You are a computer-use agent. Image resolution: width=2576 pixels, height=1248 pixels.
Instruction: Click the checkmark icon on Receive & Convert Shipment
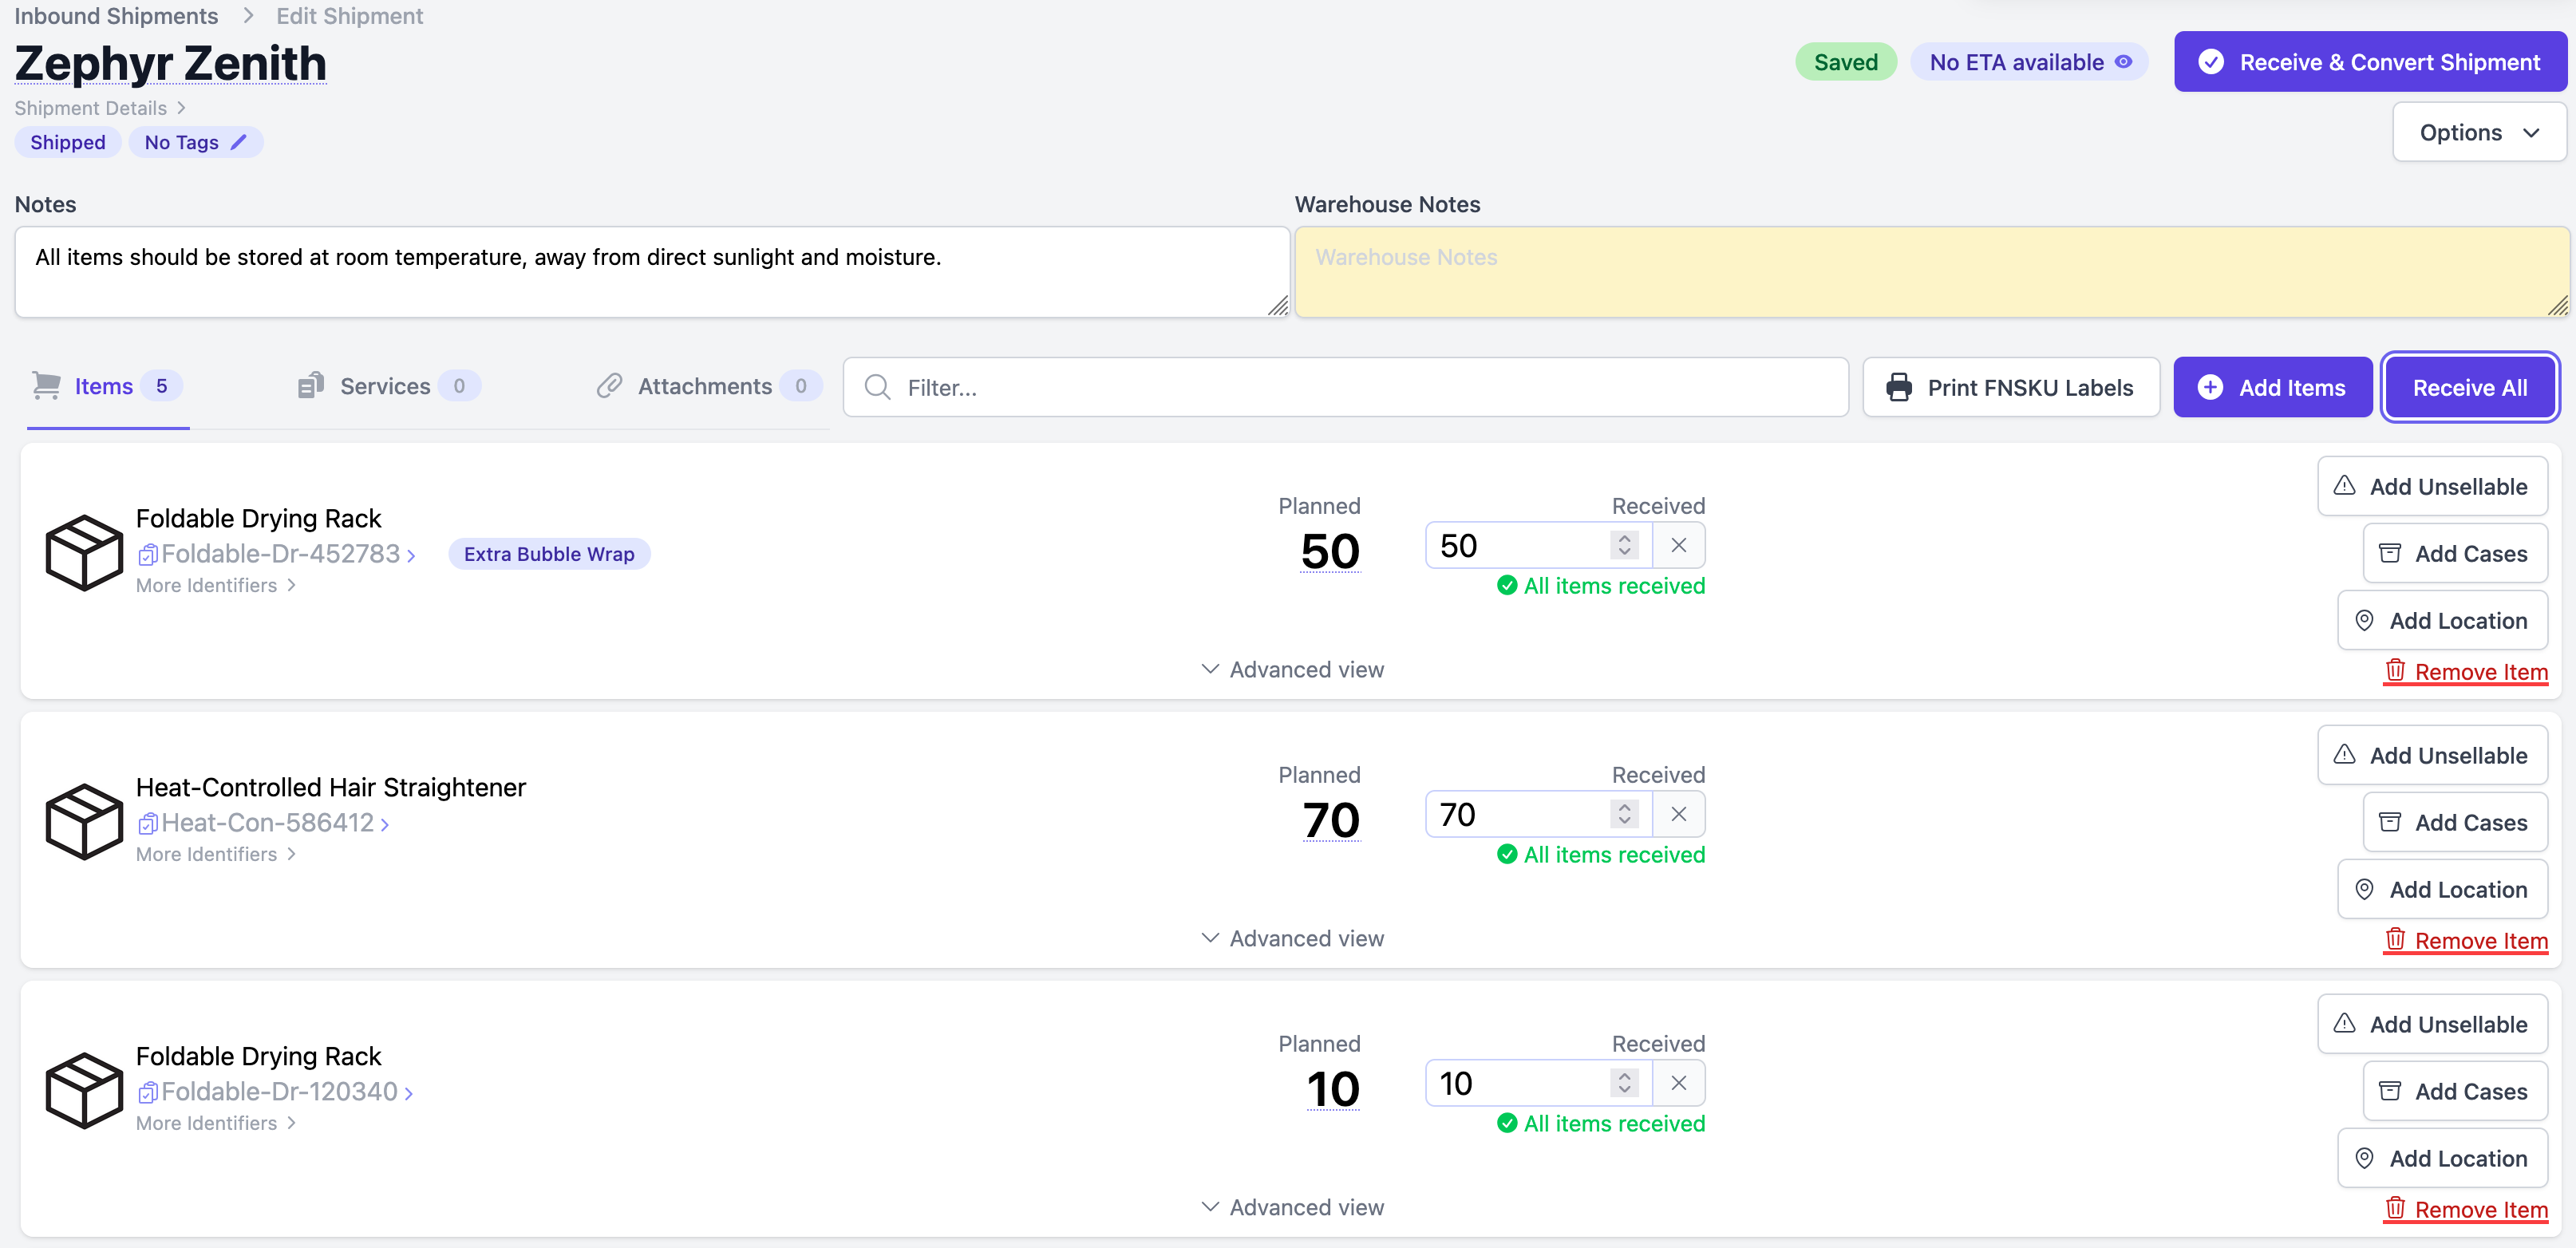(2211, 61)
